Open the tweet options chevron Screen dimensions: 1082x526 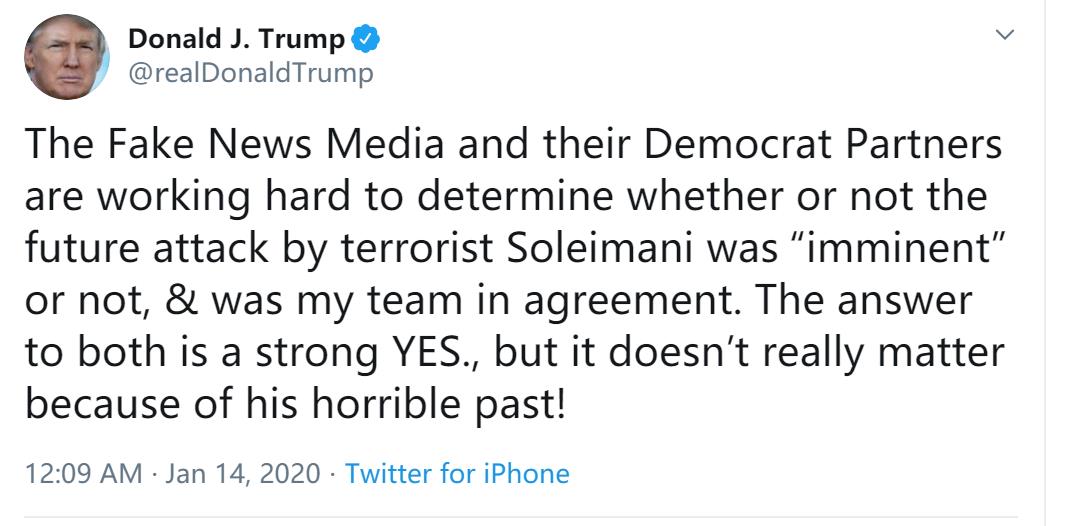(1006, 36)
